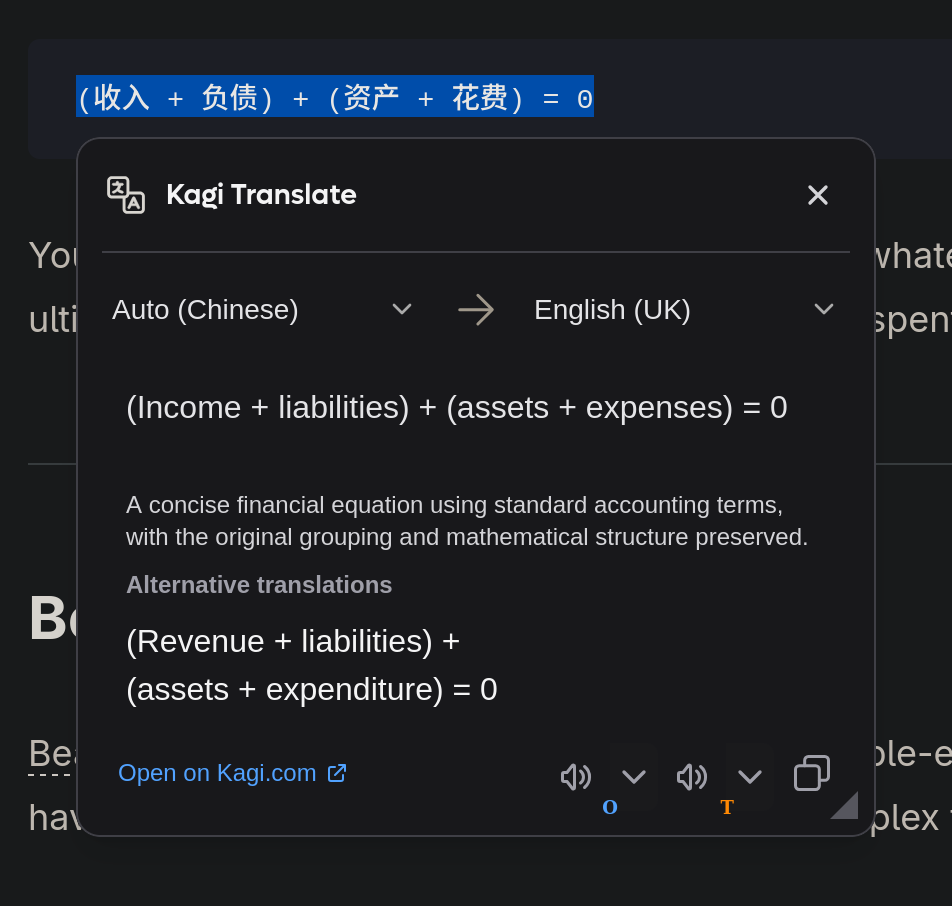Image resolution: width=952 pixels, height=906 pixels.
Task: Open the source language dropdown Auto (Chinese)
Action: pos(262,310)
